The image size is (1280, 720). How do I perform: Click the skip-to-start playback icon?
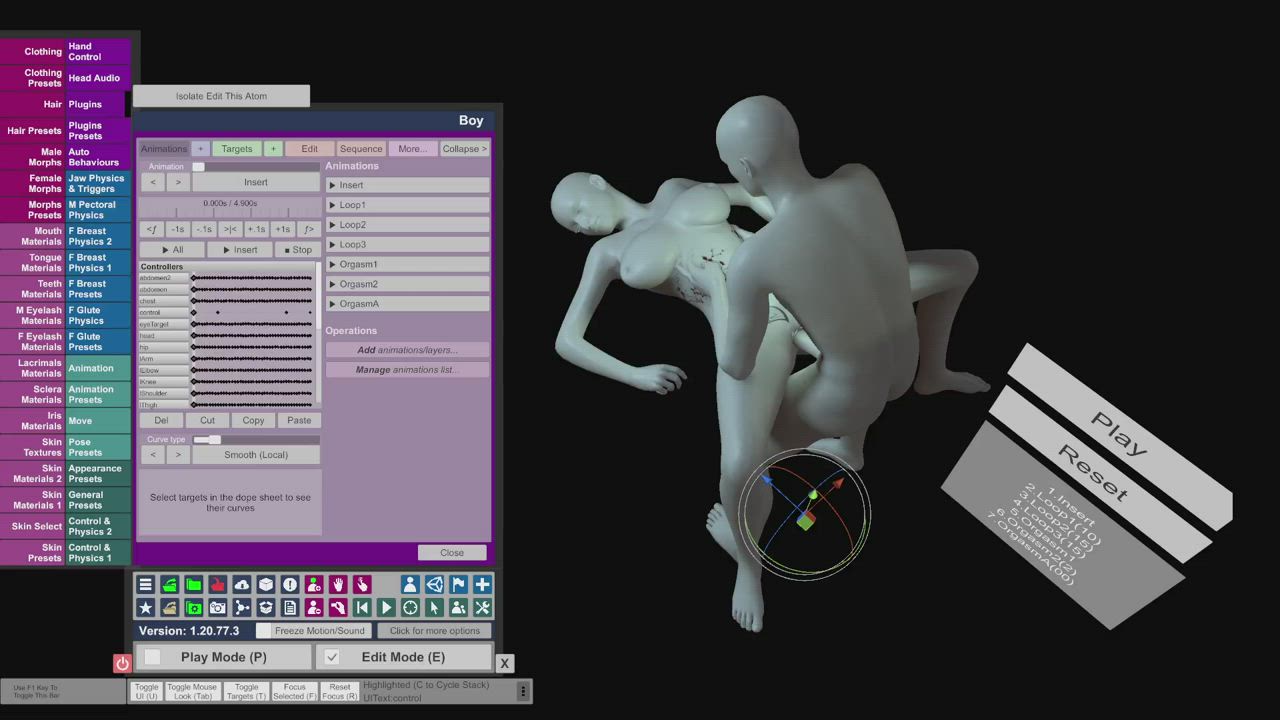pyautogui.click(x=362, y=608)
